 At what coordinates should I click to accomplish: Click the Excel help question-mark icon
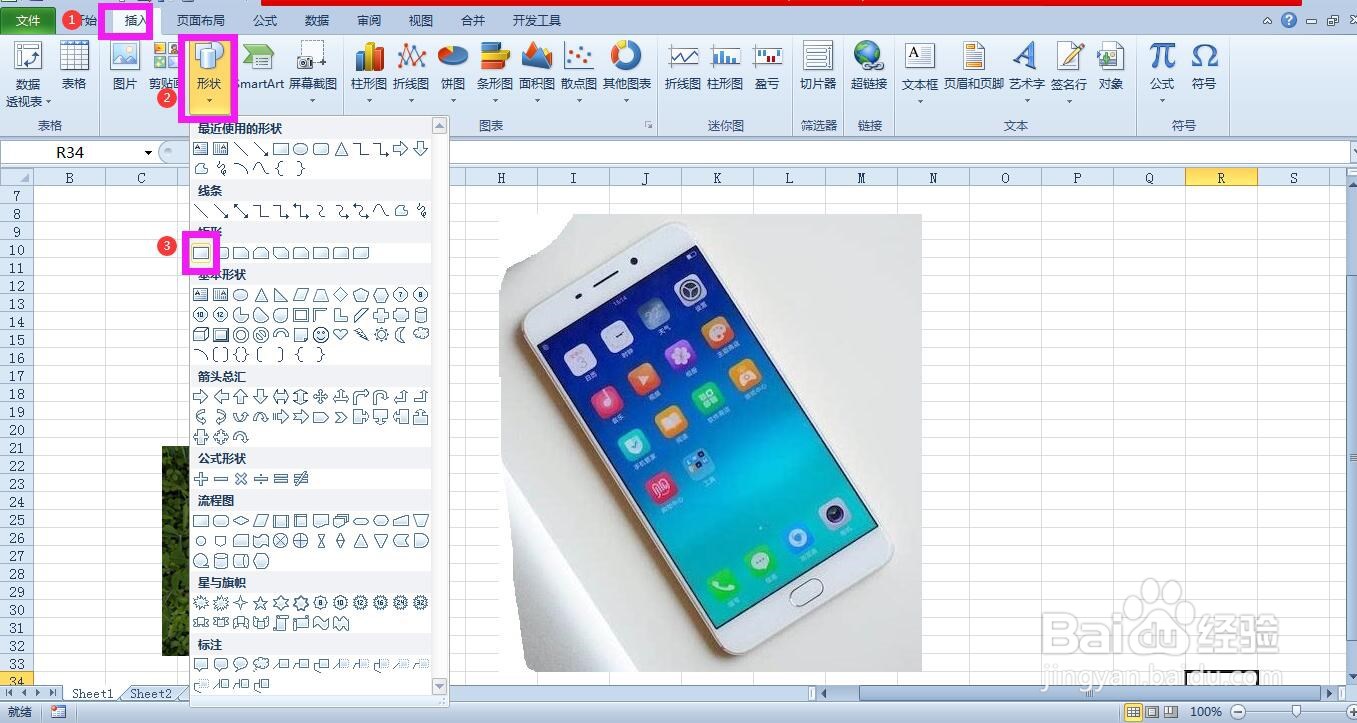1288,21
